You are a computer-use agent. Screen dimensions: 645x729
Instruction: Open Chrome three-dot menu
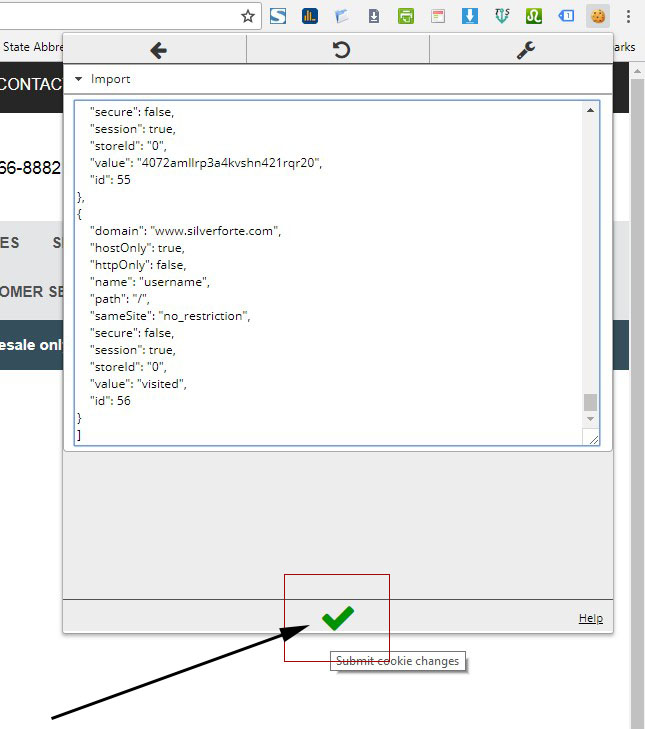(x=628, y=16)
